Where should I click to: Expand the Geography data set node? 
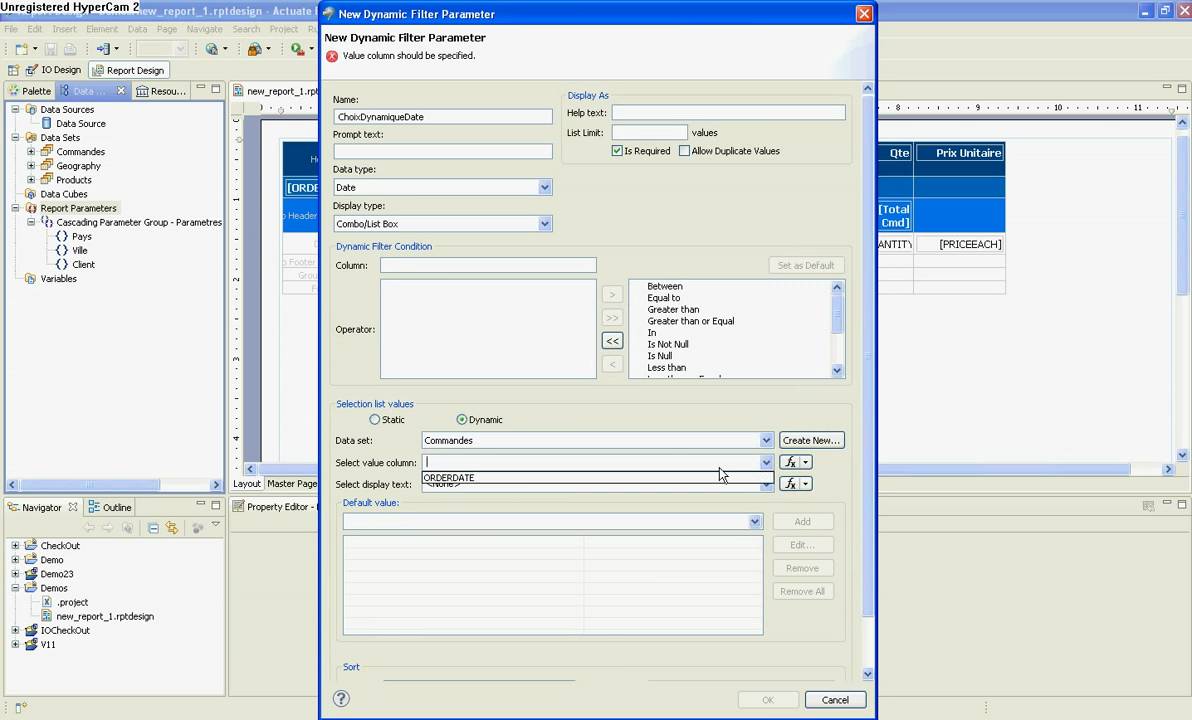pyautogui.click(x=31, y=166)
